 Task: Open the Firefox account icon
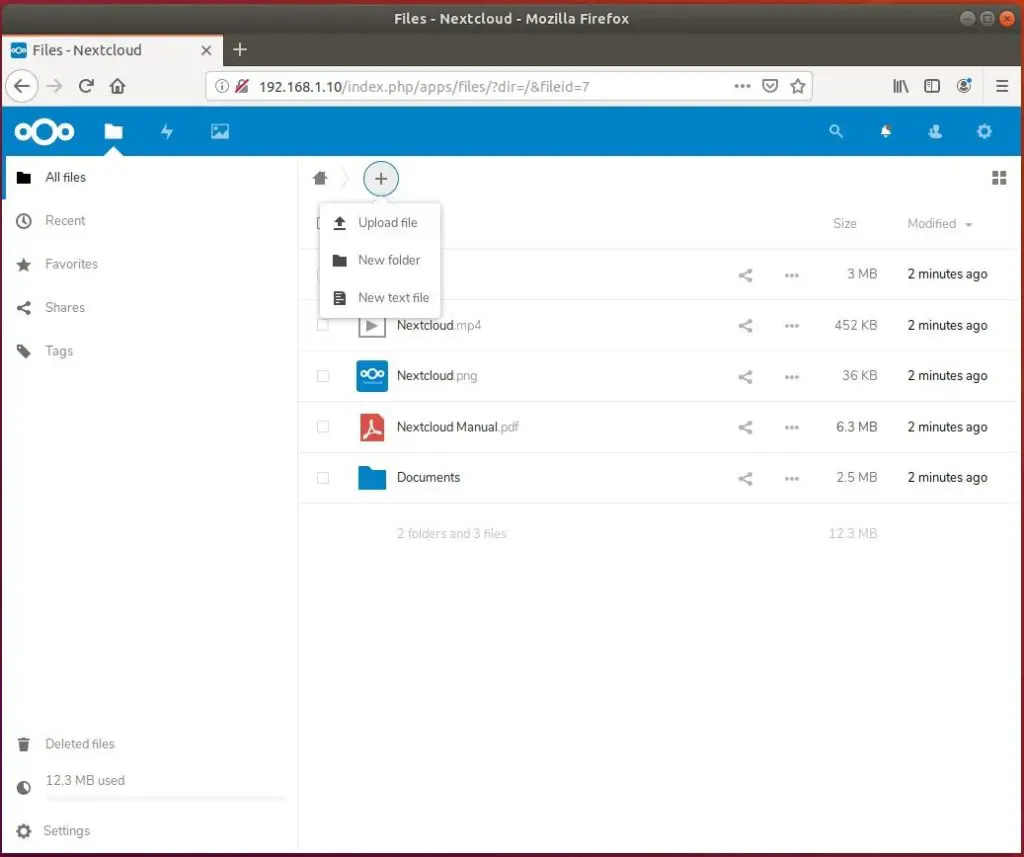(x=964, y=86)
